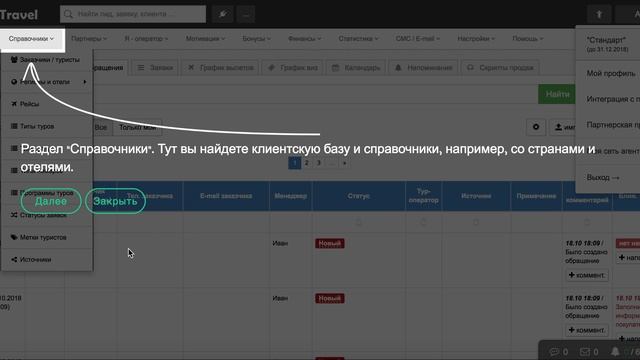The height and width of the screenshot is (360, 640).
Task: Open the СМС / E-mail menu
Action: (x=418, y=39)
